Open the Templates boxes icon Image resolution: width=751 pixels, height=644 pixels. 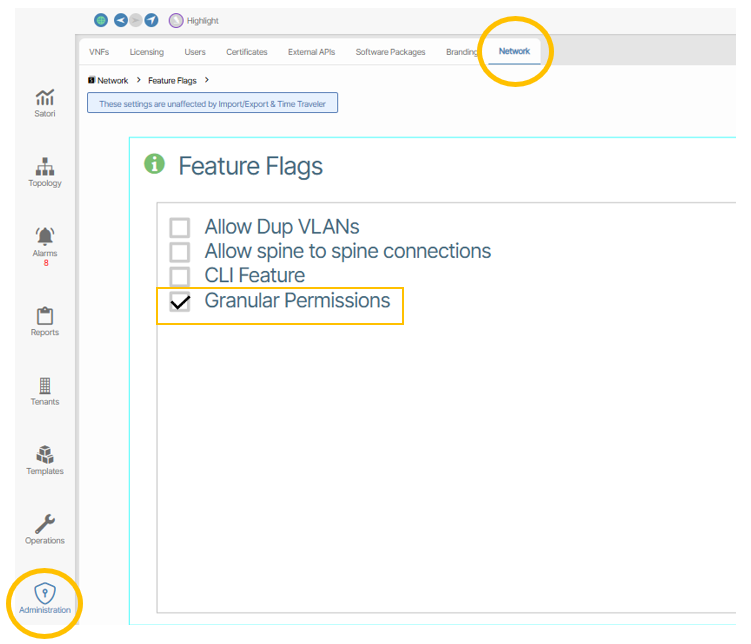click(x=45, y=454)
